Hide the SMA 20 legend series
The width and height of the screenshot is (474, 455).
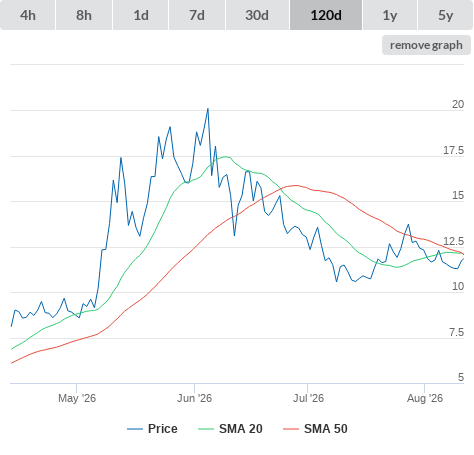(230, 429)
